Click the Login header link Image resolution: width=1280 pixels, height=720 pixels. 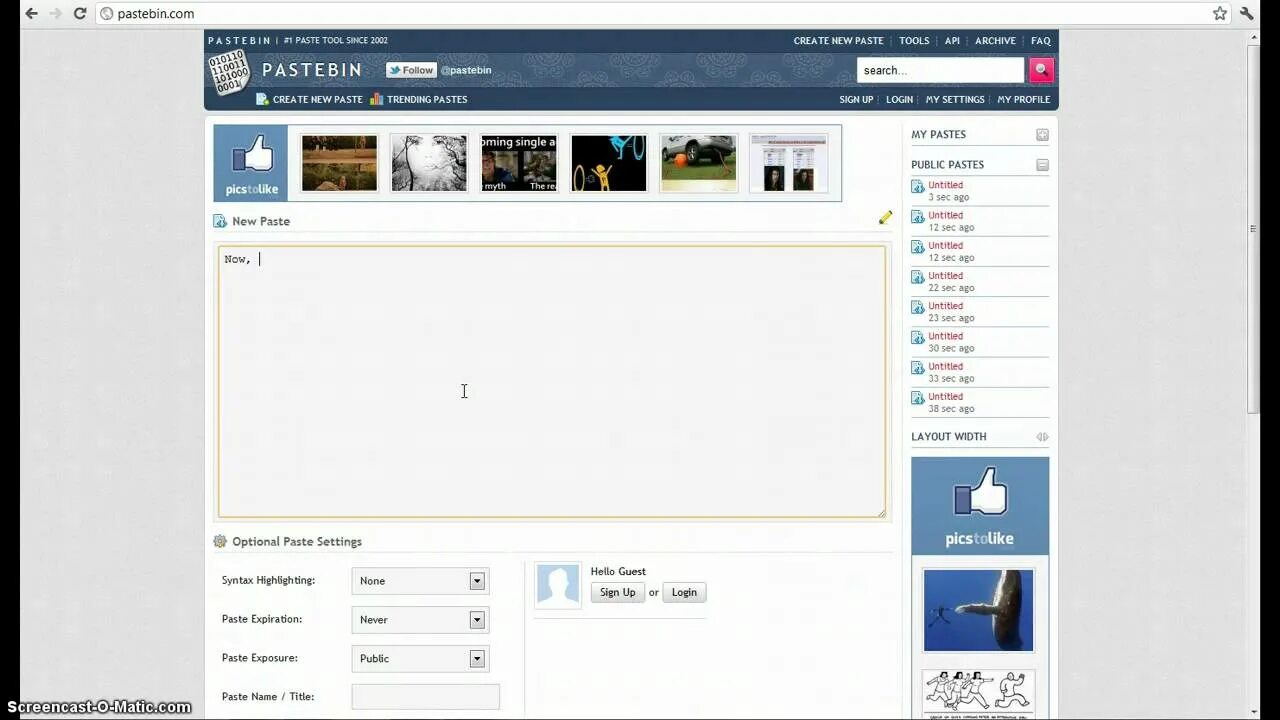point(899,100)
